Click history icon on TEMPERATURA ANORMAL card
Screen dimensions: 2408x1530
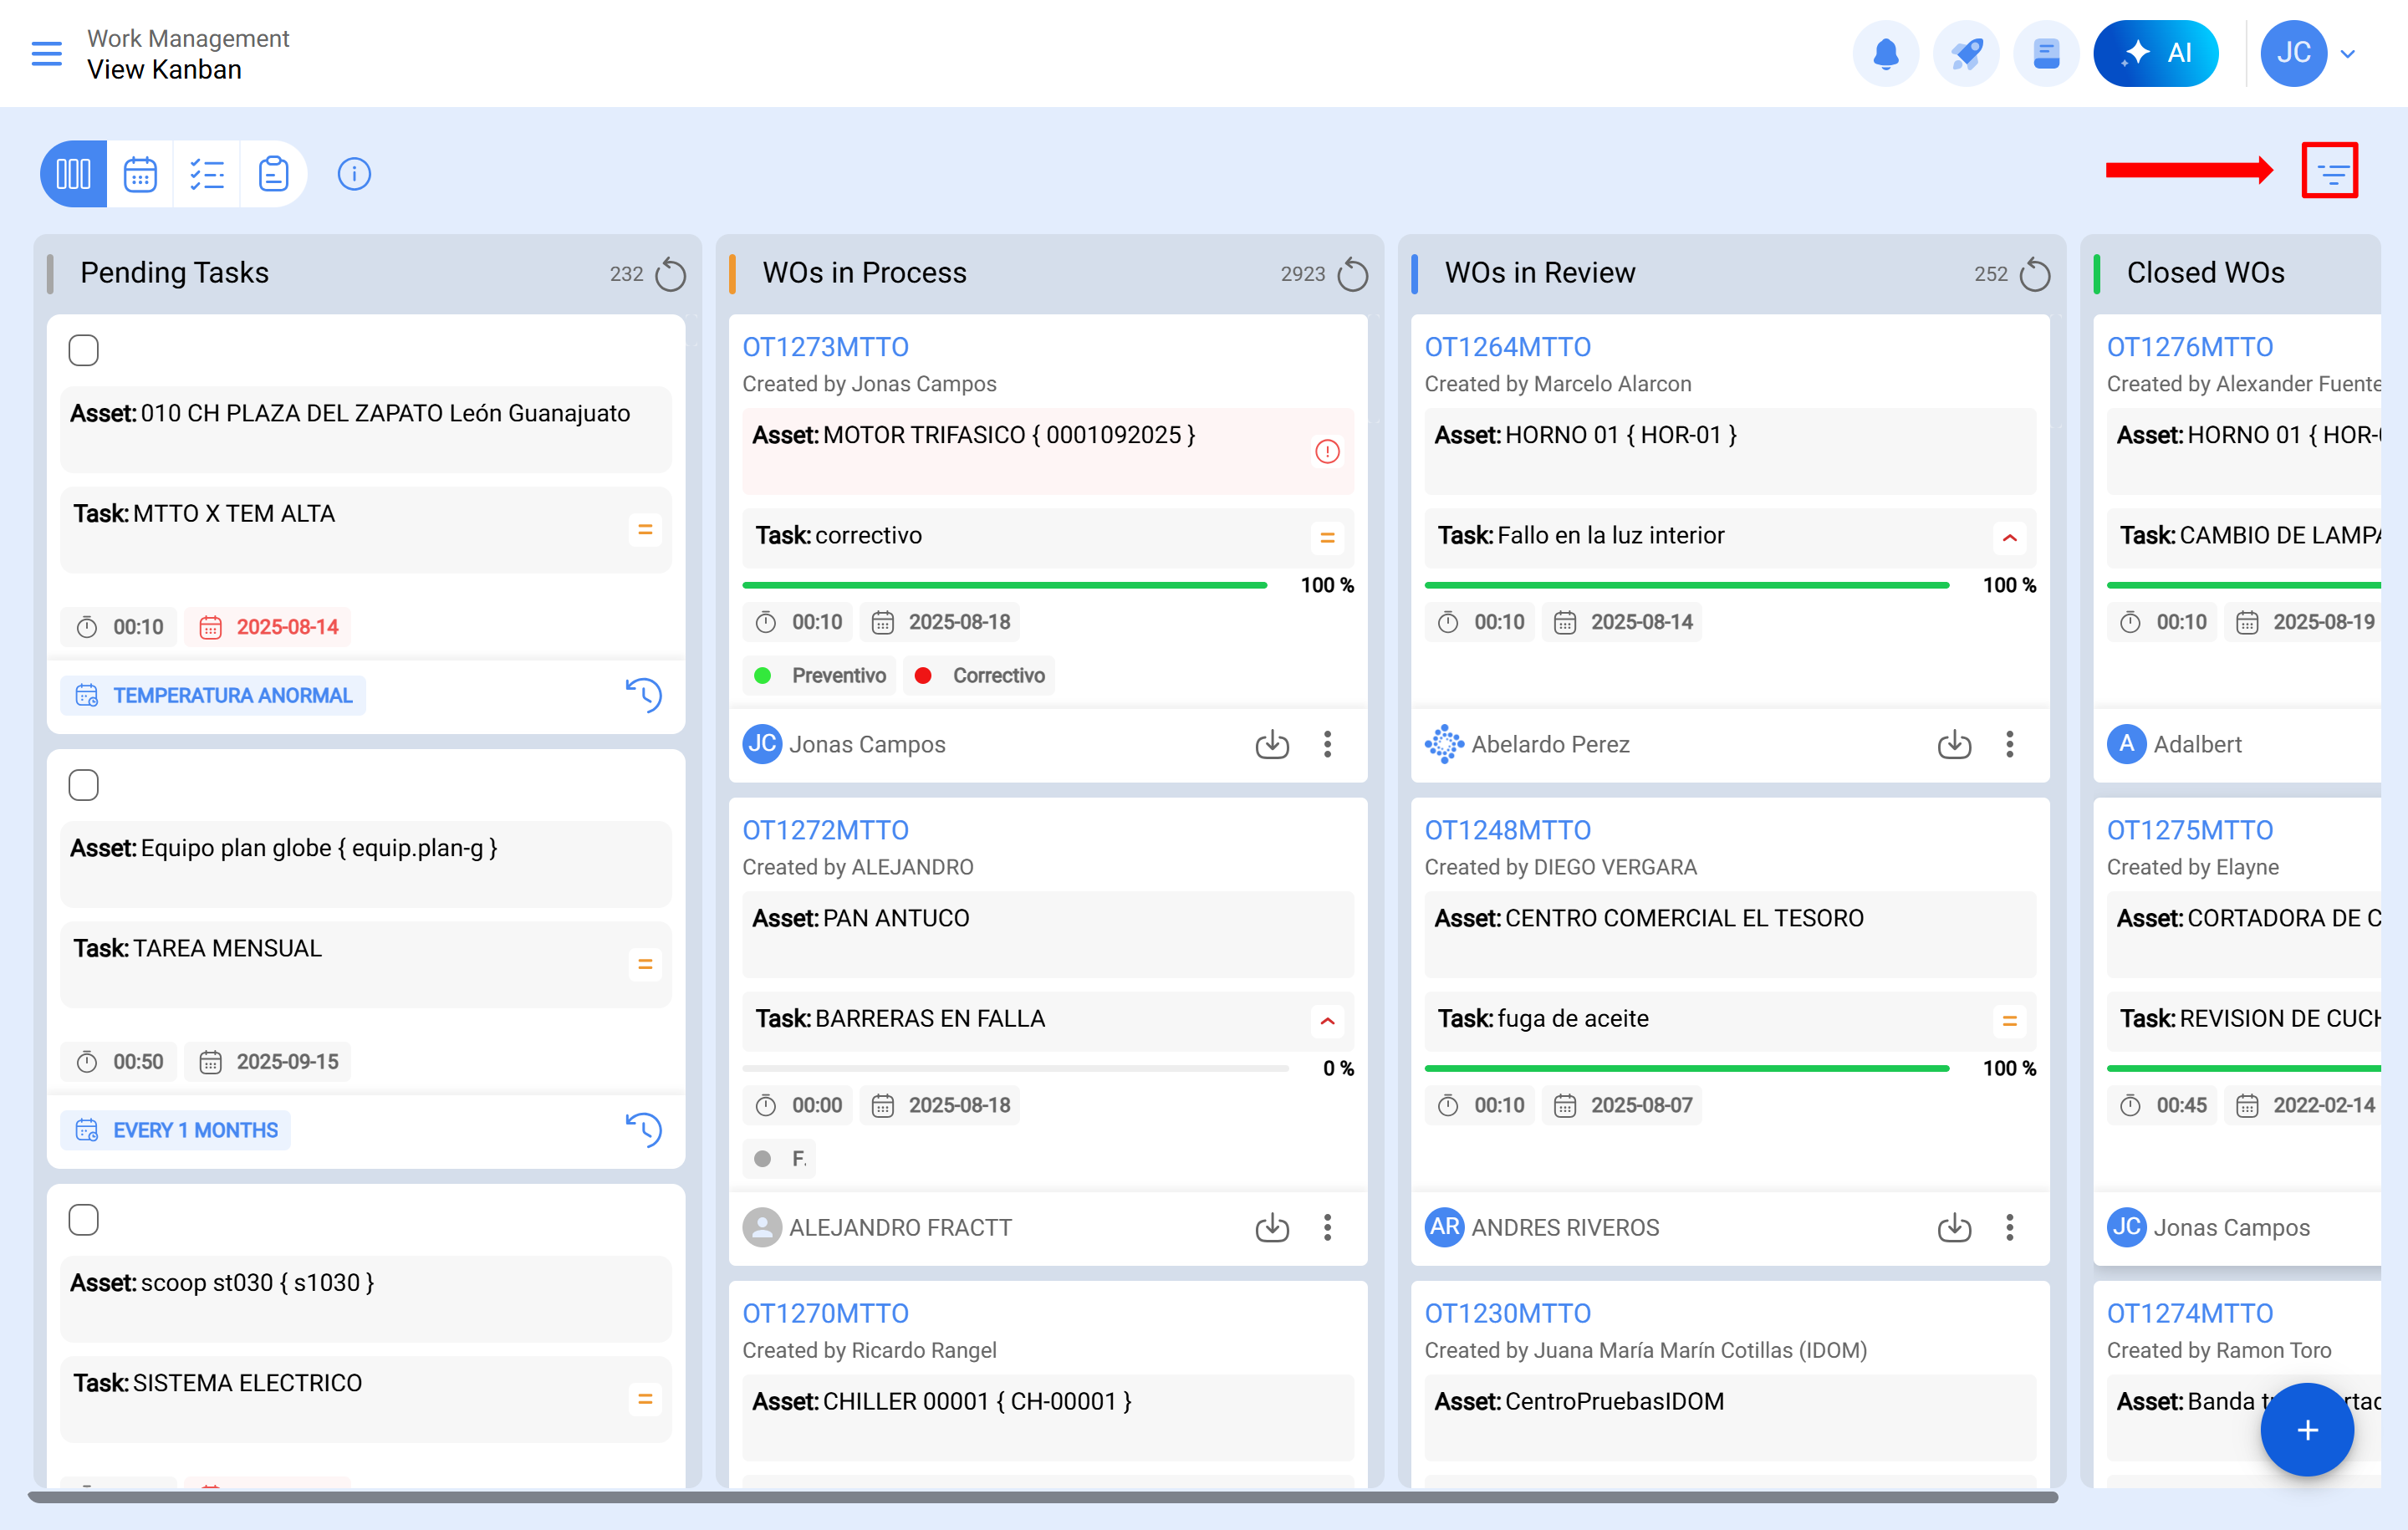pyautogui.click(x=643, y=695)
